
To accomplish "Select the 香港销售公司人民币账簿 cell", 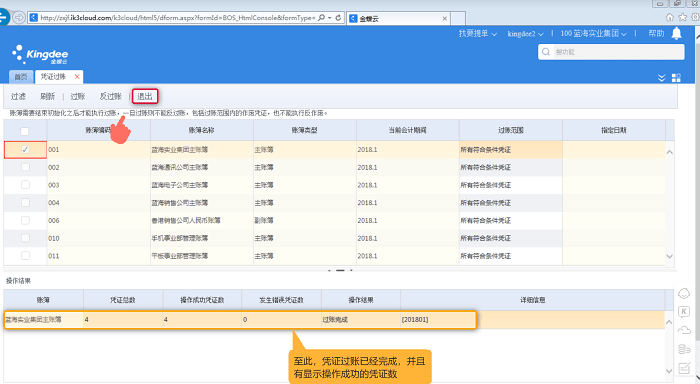I will [201, 220].
